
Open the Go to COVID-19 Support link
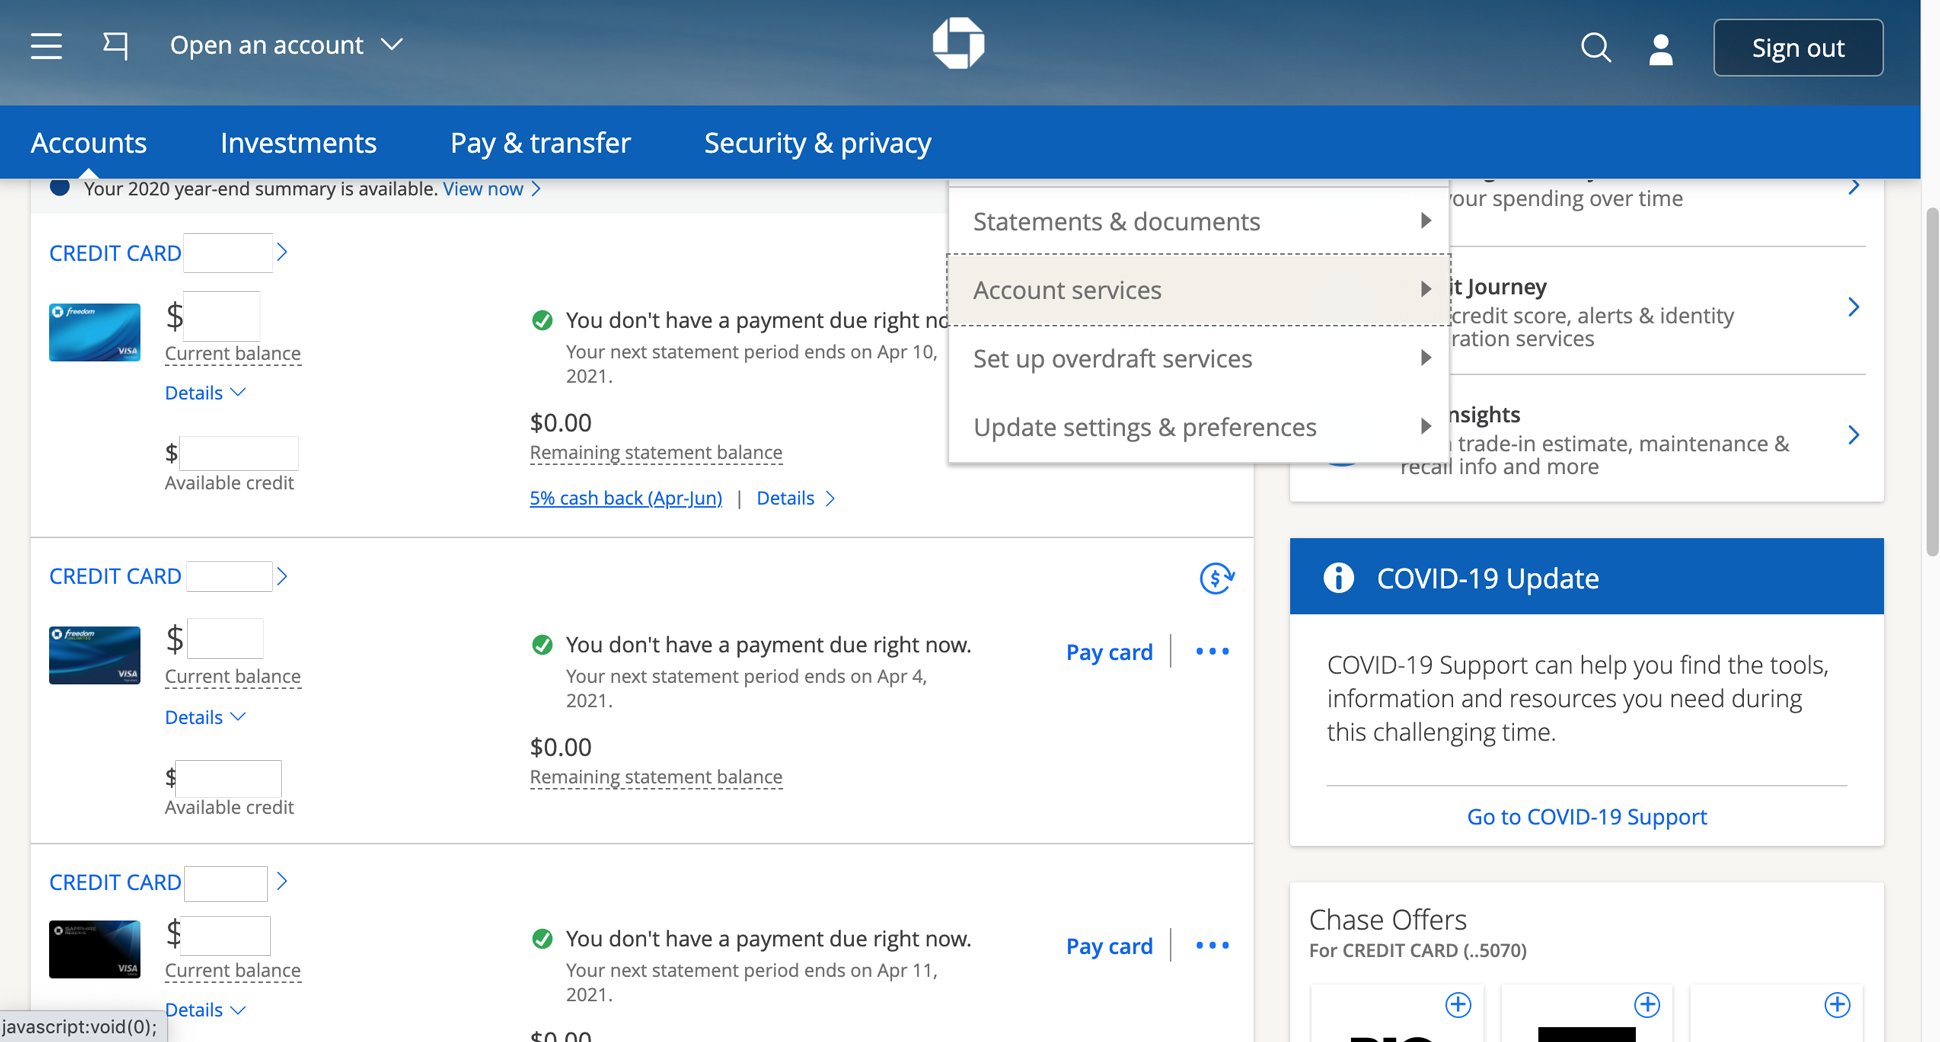(1585, 816)
